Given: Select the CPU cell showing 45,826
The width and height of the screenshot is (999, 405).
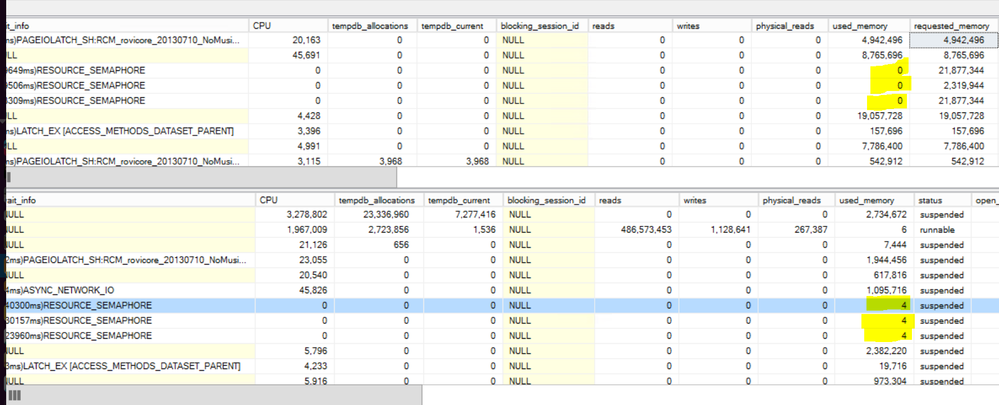Looking at the screenshot, I should tap(294, 290).
